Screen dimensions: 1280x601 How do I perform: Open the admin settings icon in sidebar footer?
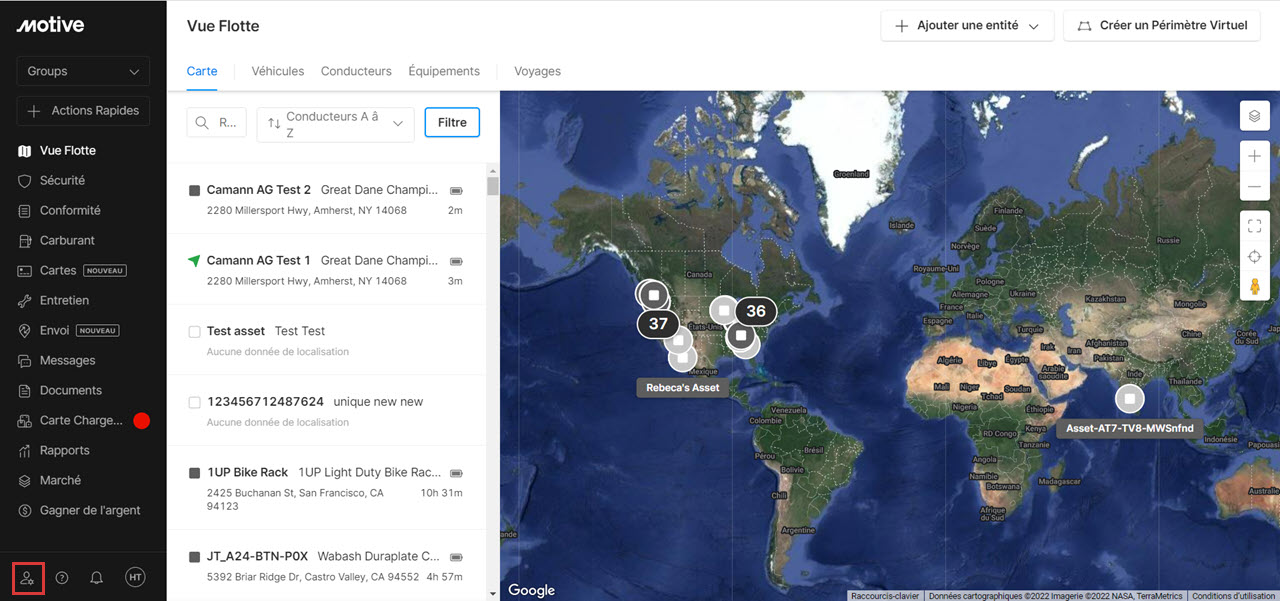point(28,578)
